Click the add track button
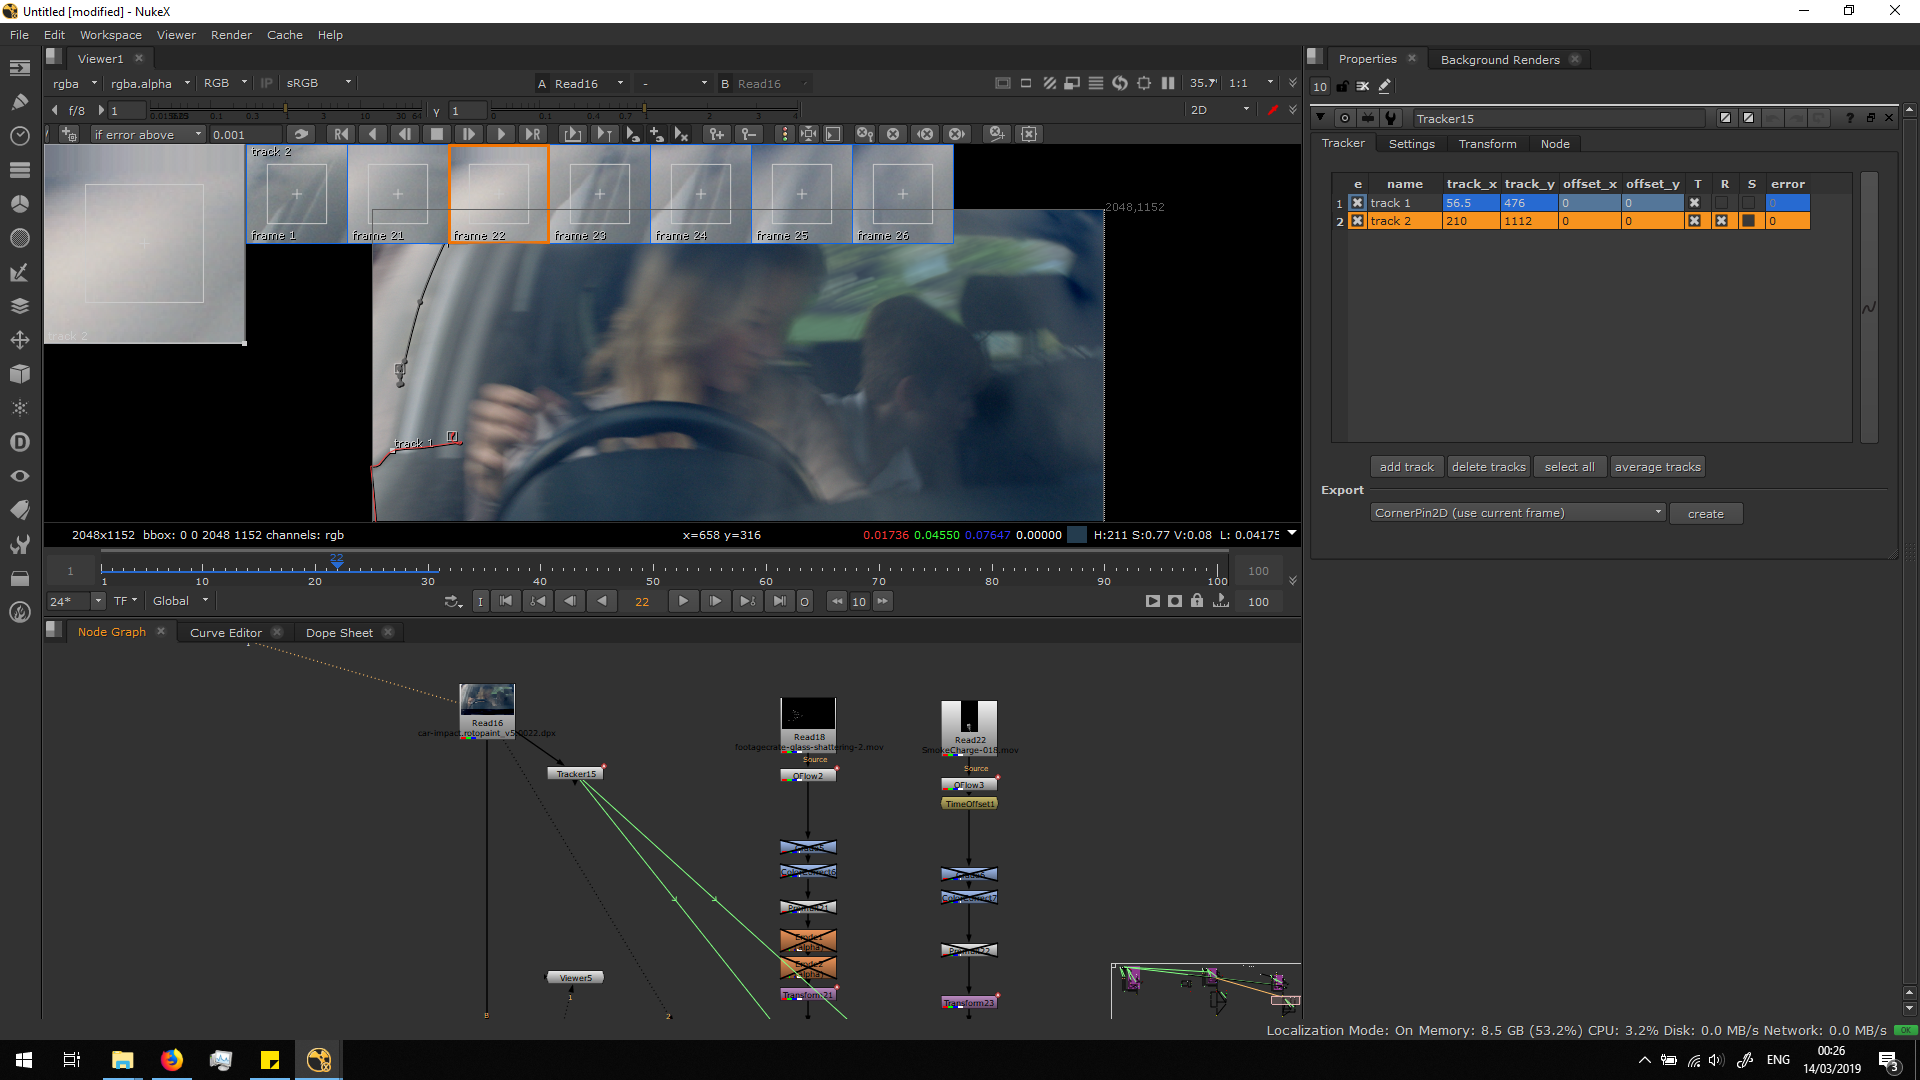This screenshot has width=1920, height=1080. 1406,467
